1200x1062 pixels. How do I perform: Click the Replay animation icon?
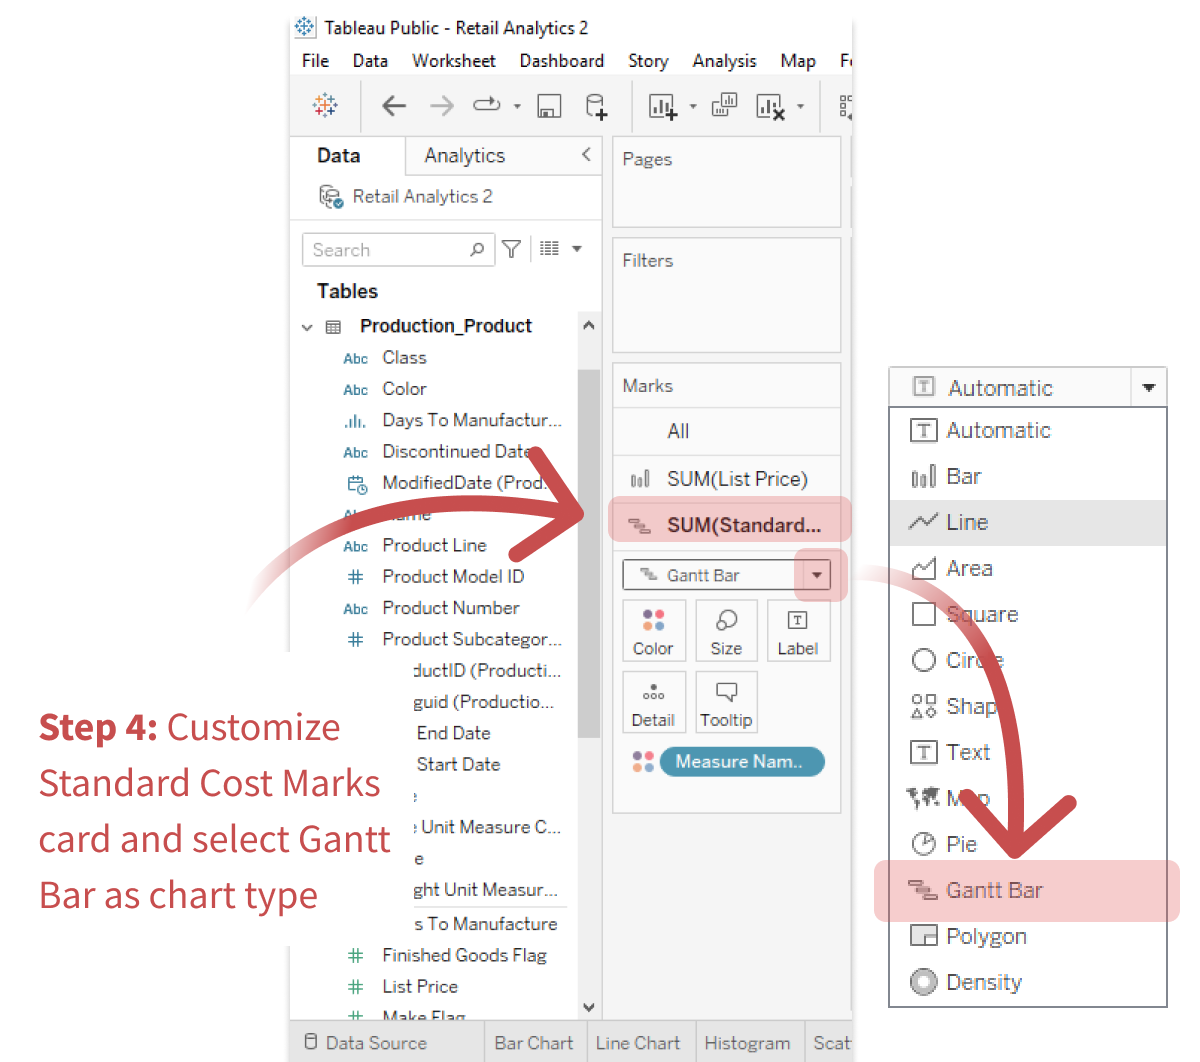point(487,104)
